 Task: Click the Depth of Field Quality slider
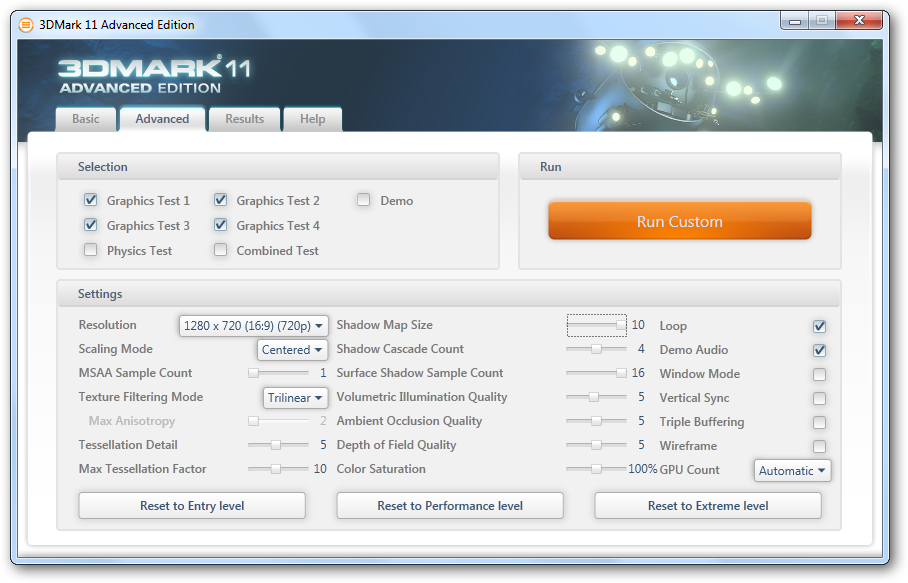[596, 445]
